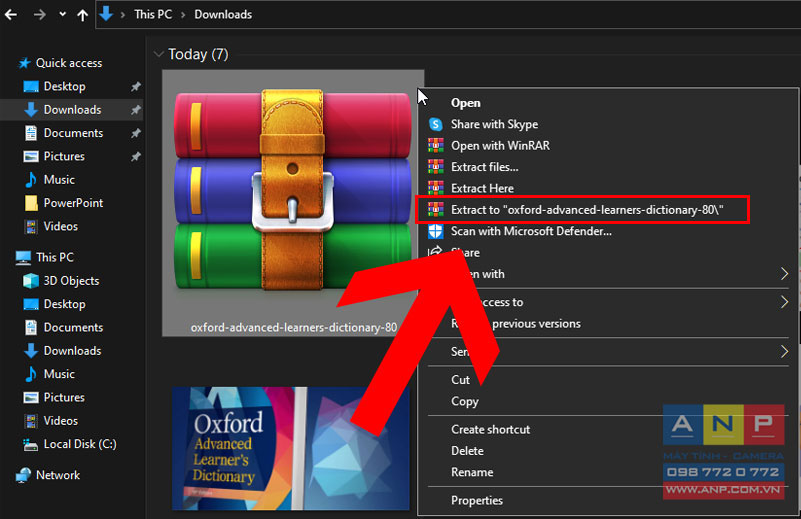The width and height of the screenshot is (801, 519).
Task: Select Downloads in the address path
Action: 223,14
